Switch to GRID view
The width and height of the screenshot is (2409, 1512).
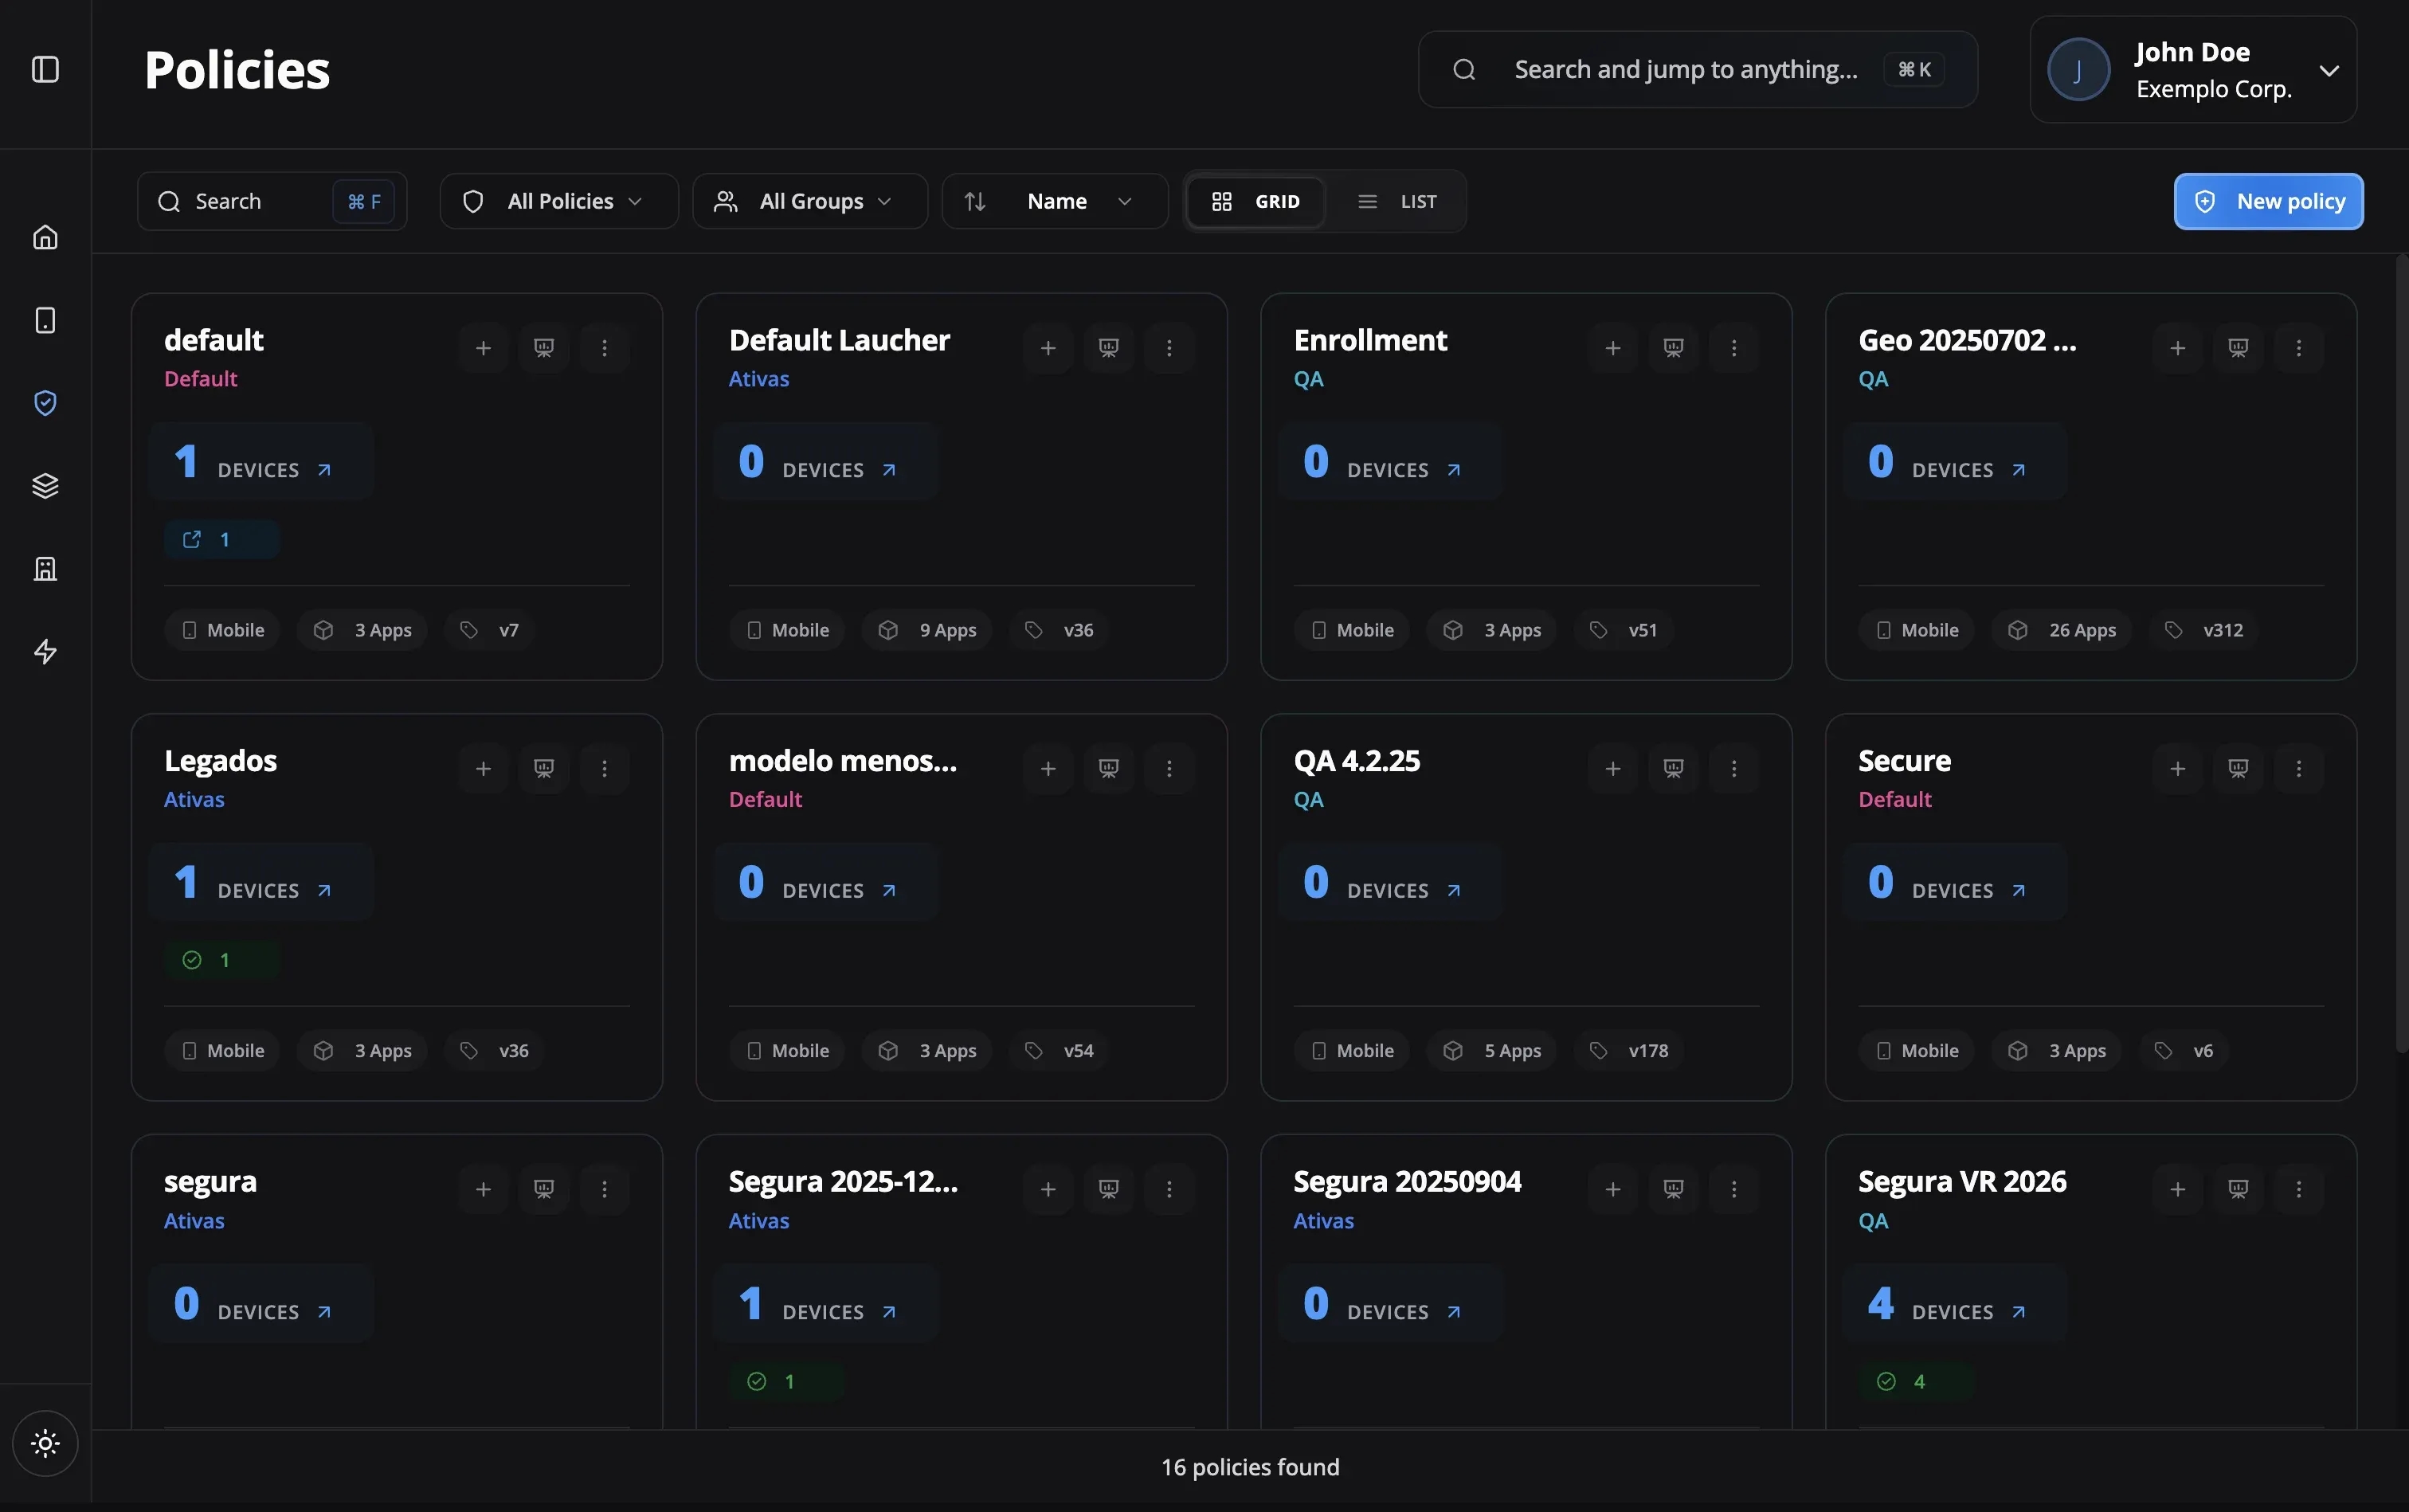(1256, 202)
